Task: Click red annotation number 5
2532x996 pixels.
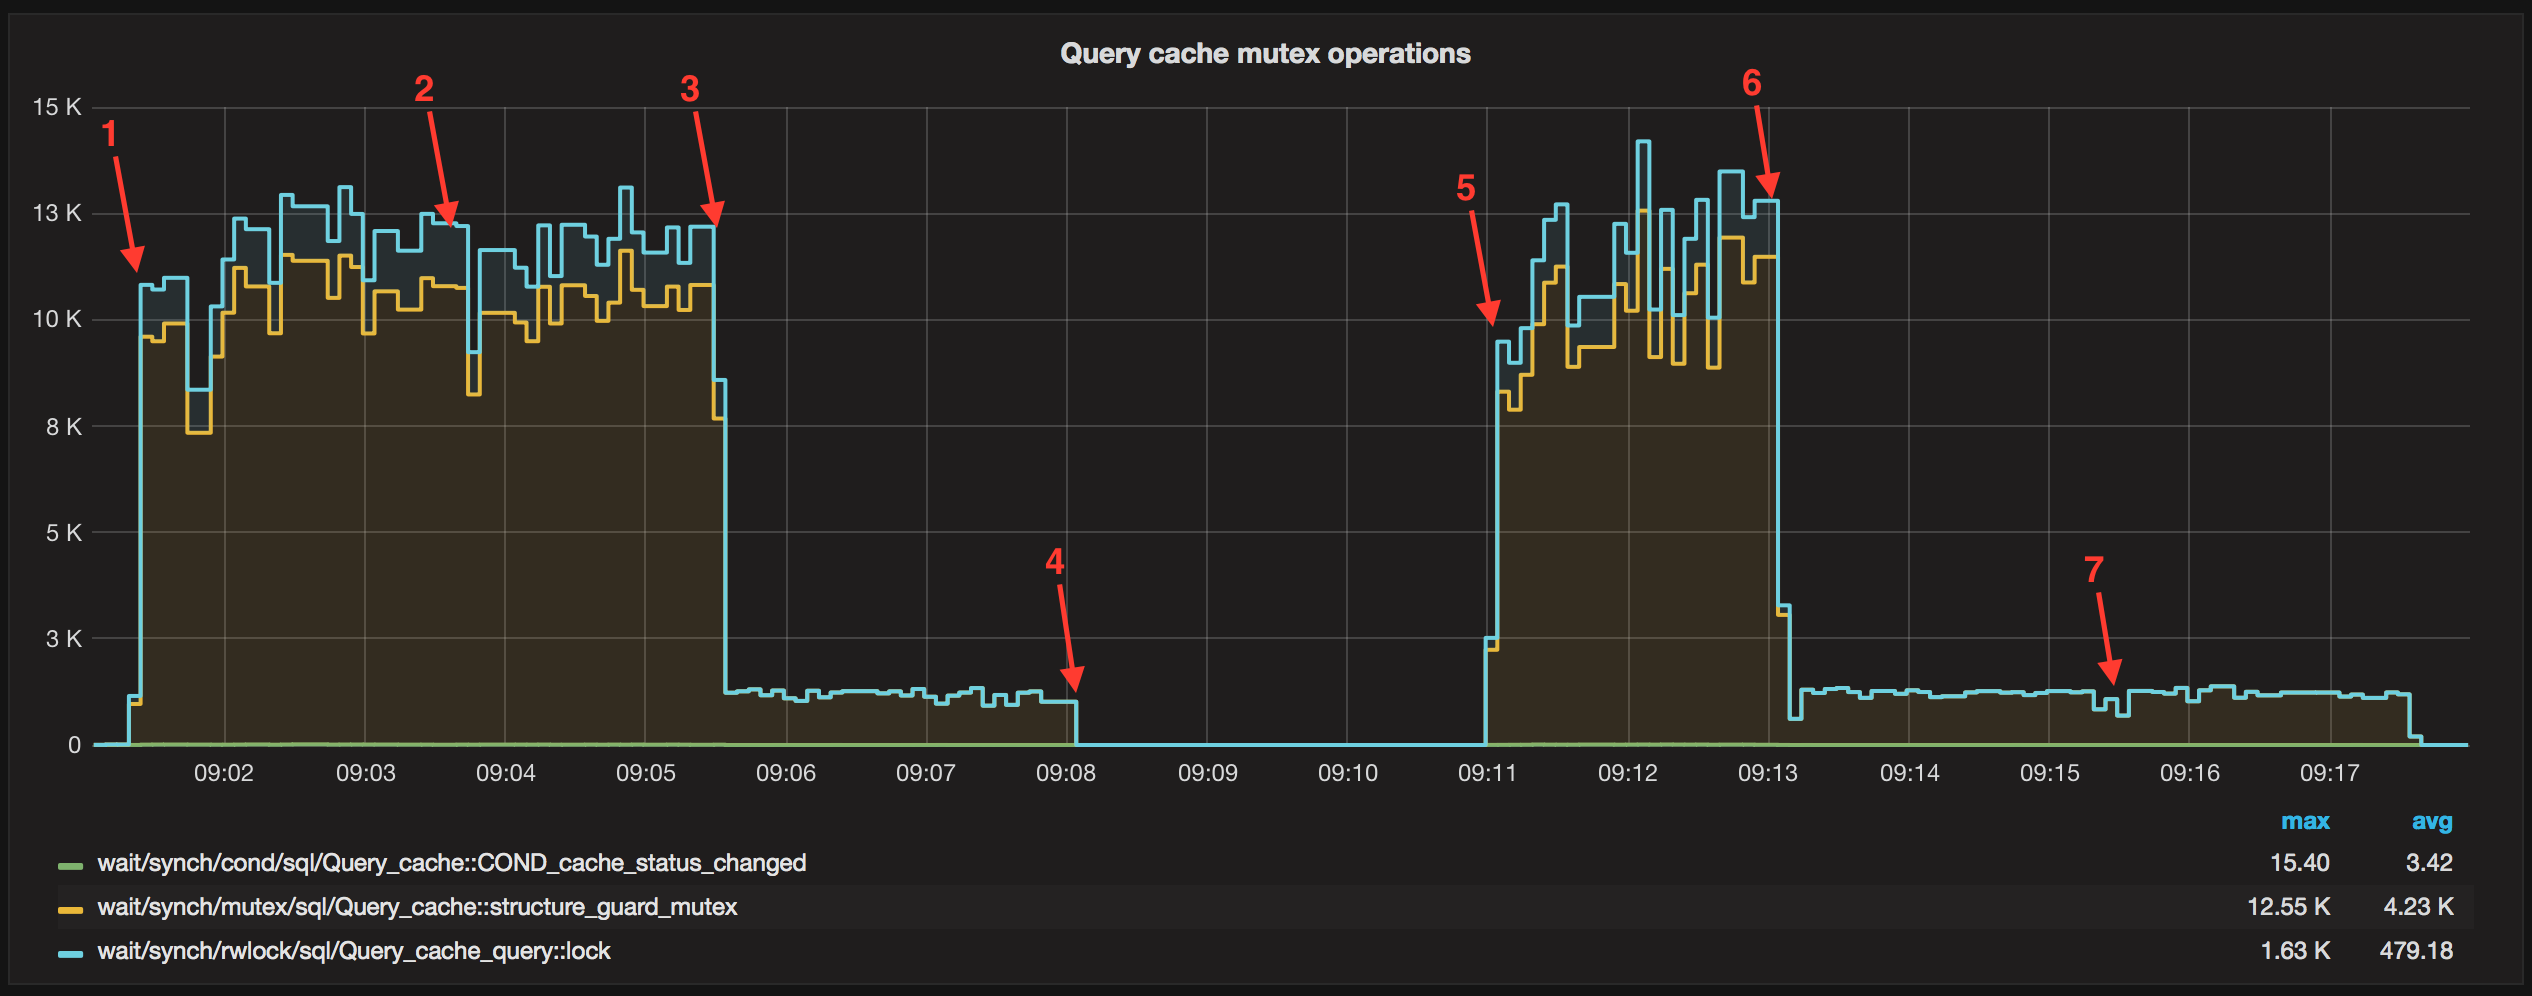Action: (1465, 188)
